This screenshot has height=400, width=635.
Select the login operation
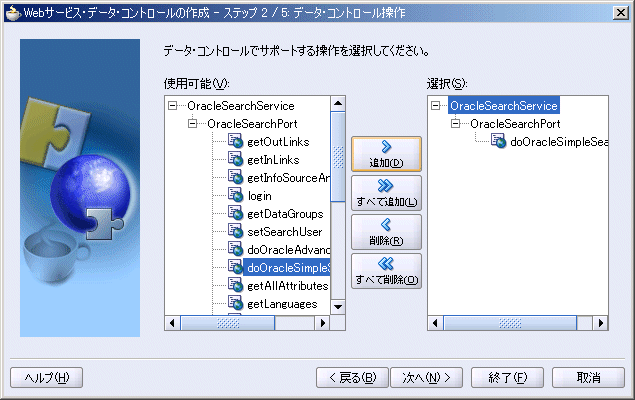click(x=260, y=196)
